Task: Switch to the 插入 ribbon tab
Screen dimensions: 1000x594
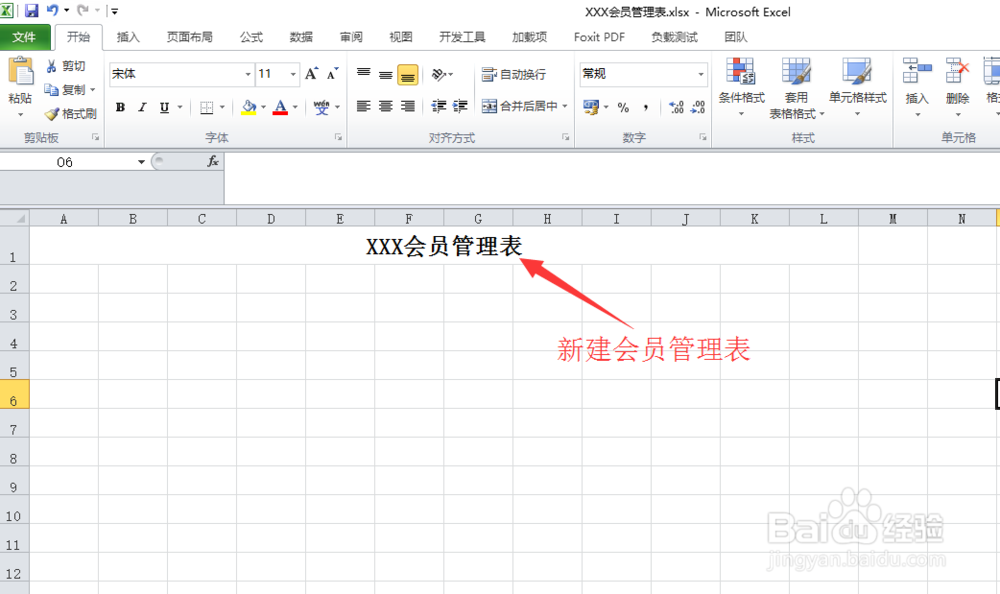Action: coord(128,37)
